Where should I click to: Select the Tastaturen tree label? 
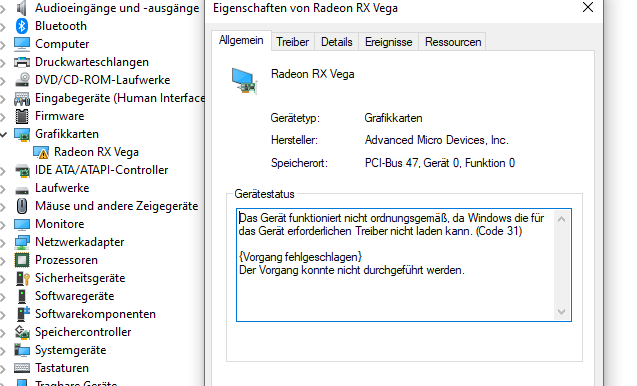pyautogui.click(x=62, y=368)
